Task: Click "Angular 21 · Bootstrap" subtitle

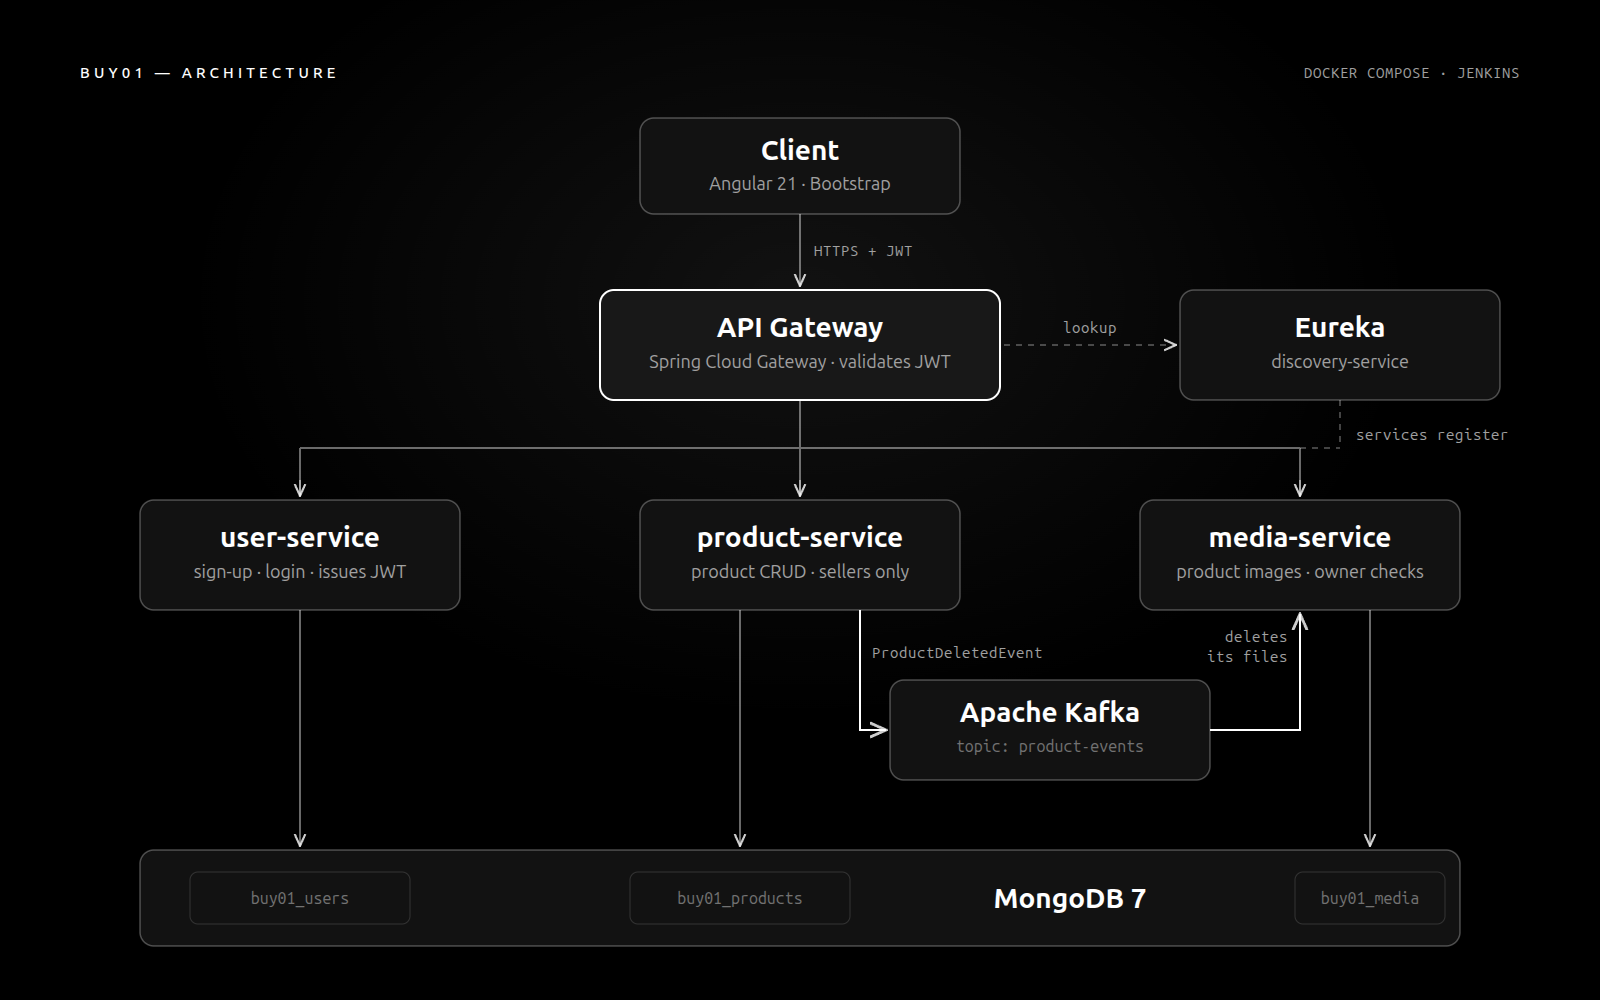Action: [800, 184]
